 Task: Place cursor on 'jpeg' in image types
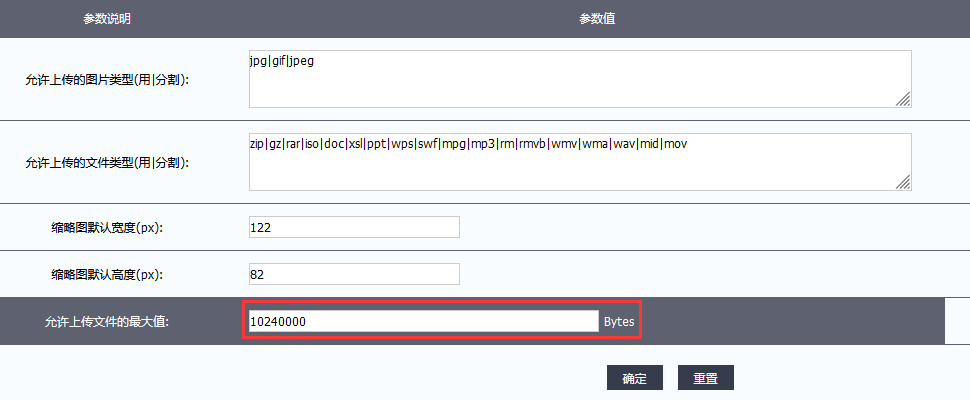(301, 62)
